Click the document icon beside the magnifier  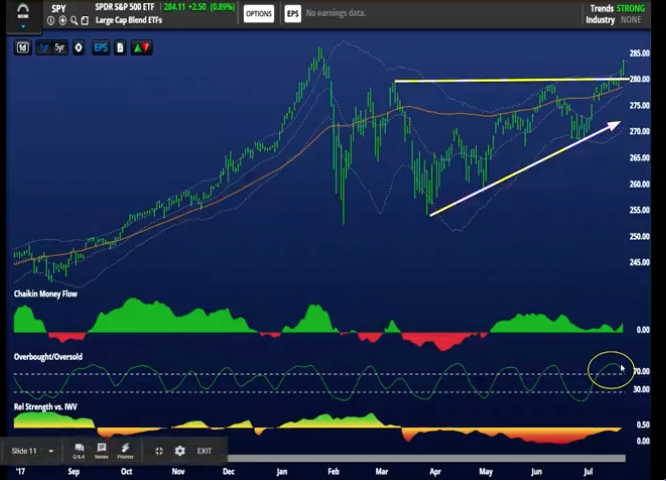pyautogui.click(x=86, y=20)
